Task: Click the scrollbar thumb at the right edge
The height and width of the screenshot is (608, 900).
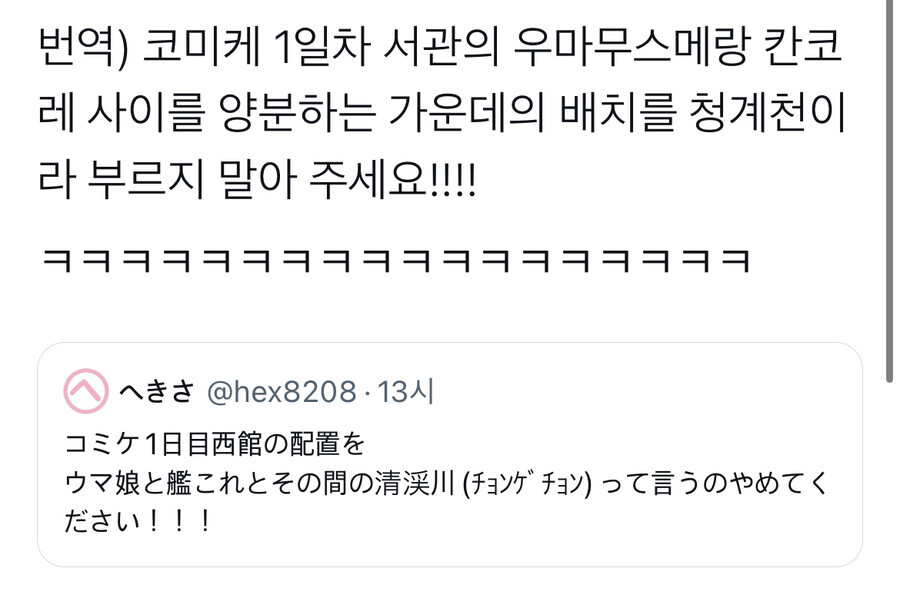Action: tap(889, 191)
